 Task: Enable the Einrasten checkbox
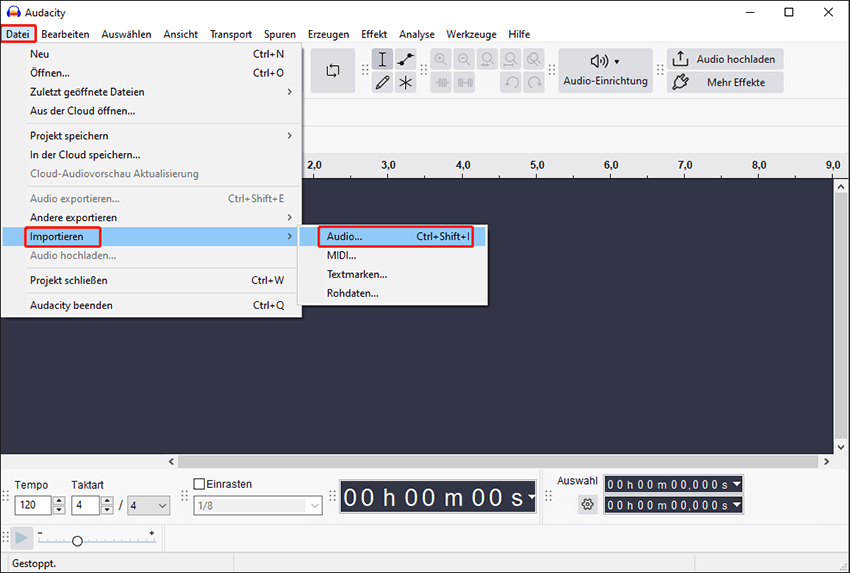coord(199,484)
